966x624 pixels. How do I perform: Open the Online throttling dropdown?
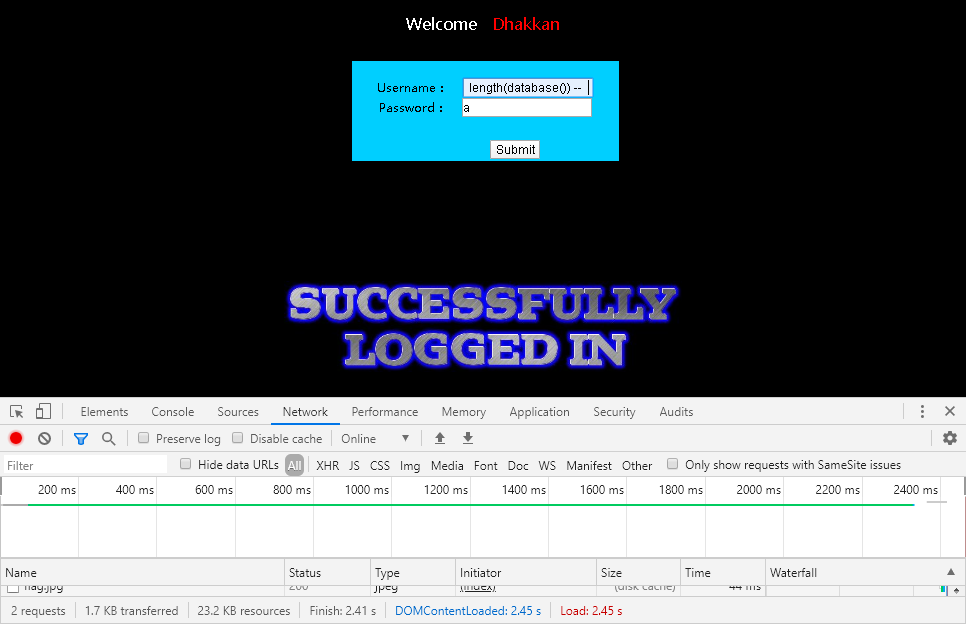tap(375, 438)
